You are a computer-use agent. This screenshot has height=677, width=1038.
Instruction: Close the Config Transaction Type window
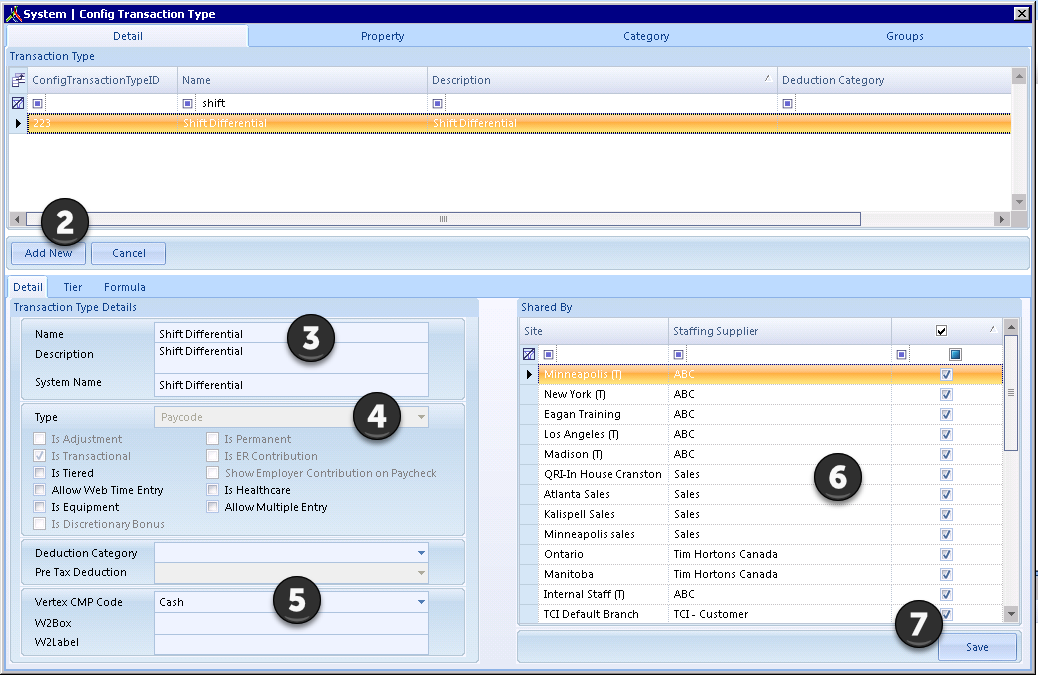[1021, 13]
